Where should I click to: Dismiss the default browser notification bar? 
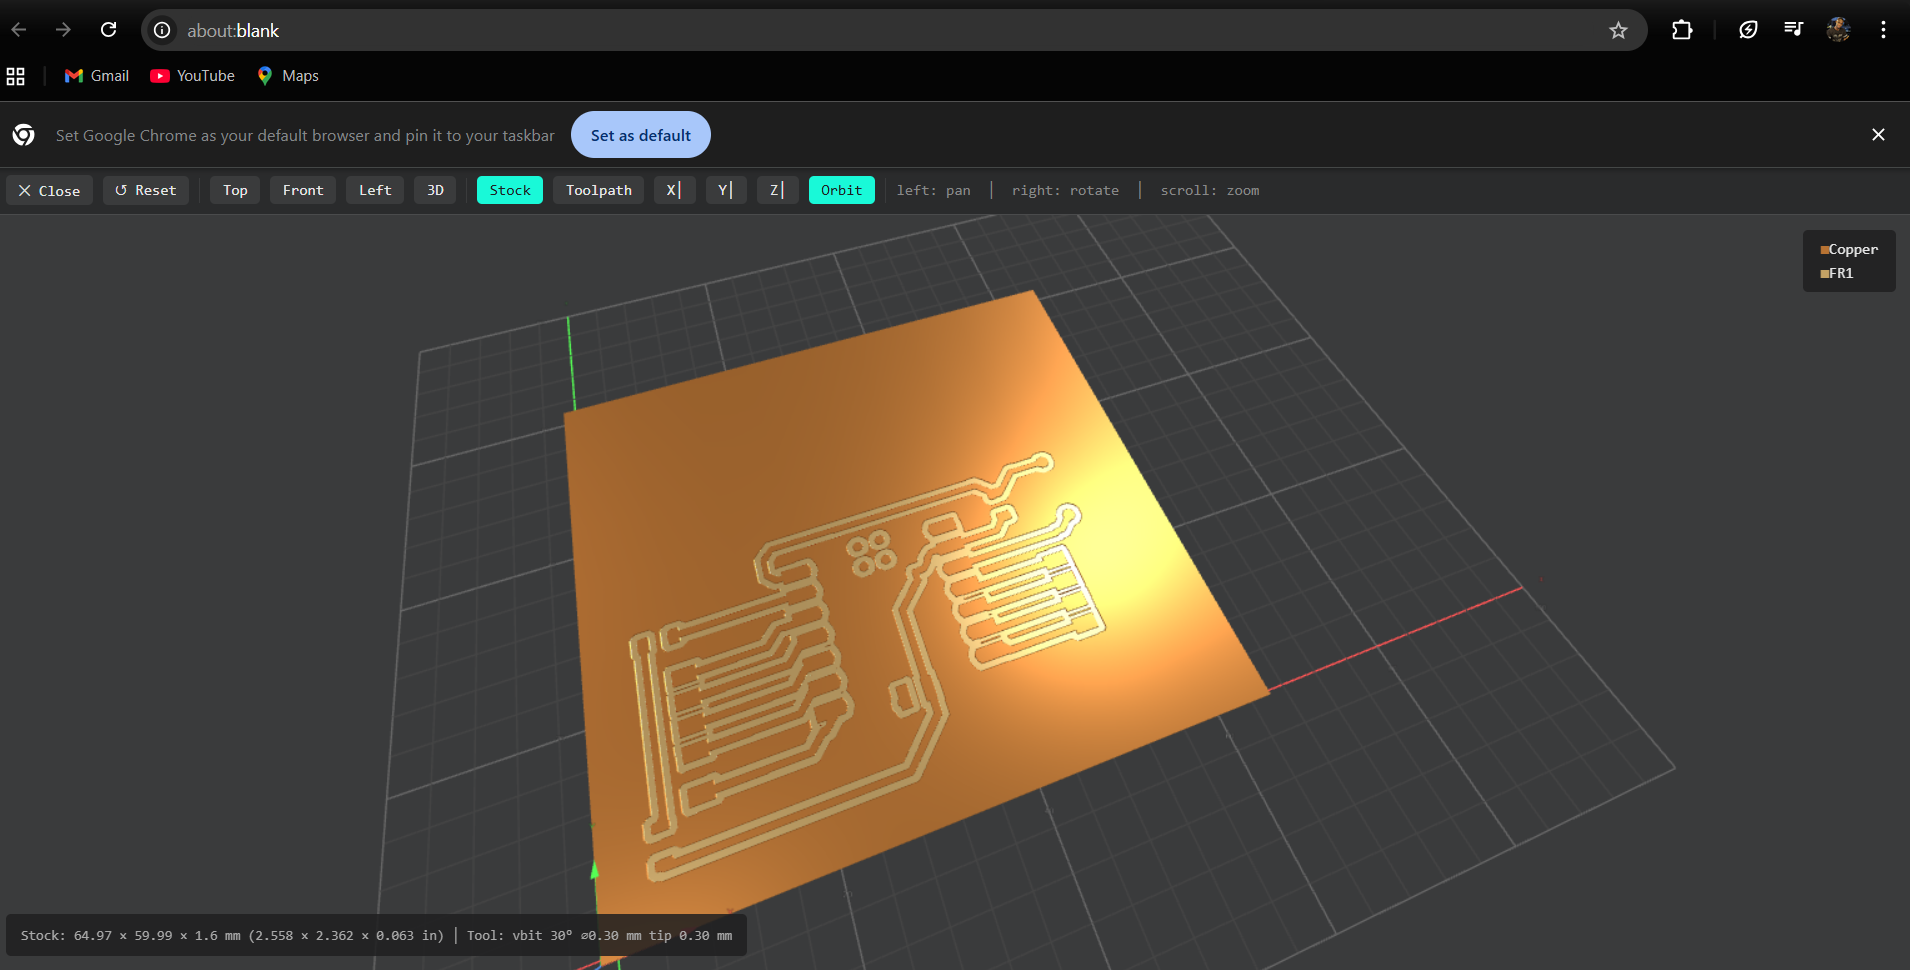pyautogui.click(x=1878, y=135)
